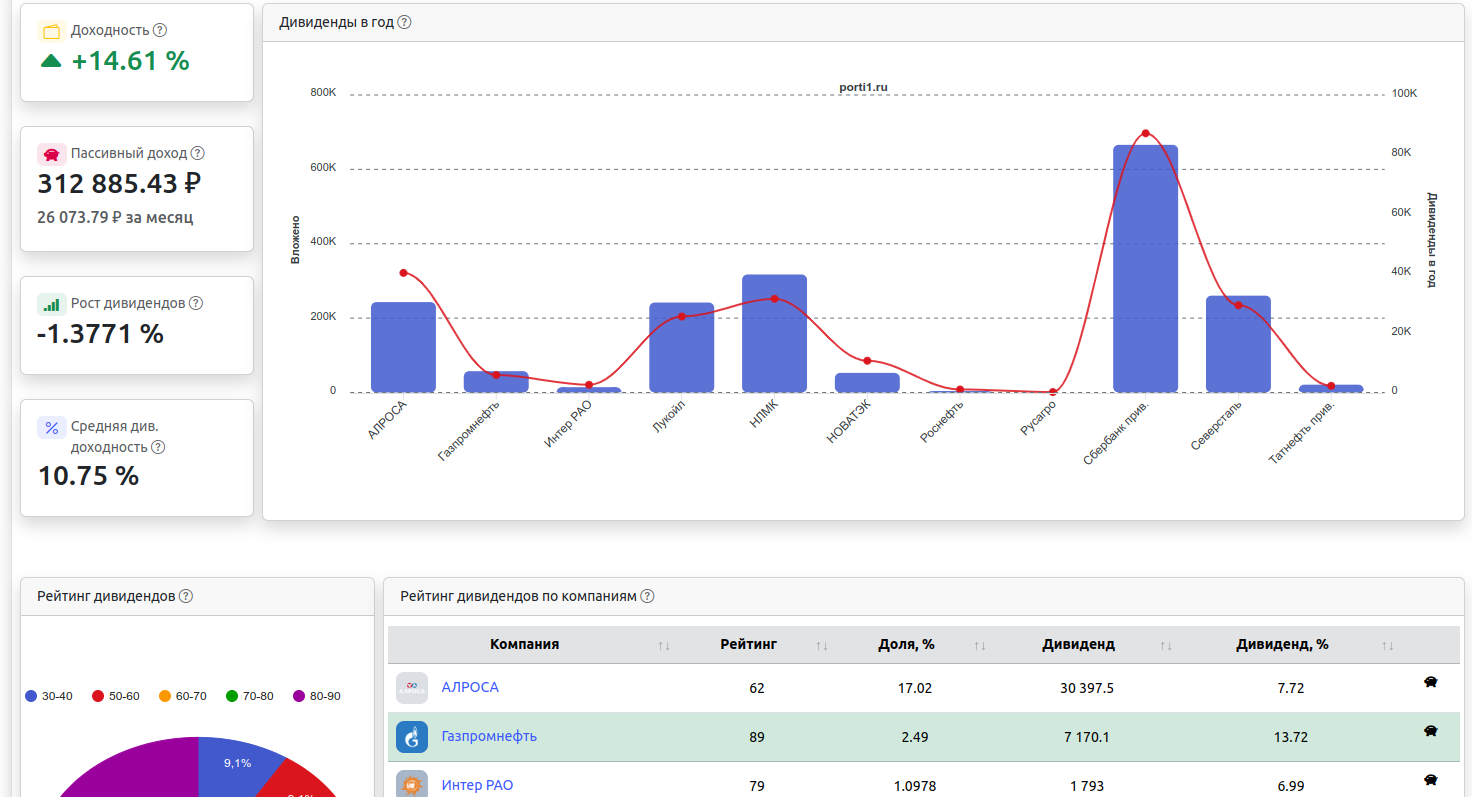Click the red dividend point above Сбербанк прив.
1472x797 pixels.
pyautogui.click(x=1145, y=133)
